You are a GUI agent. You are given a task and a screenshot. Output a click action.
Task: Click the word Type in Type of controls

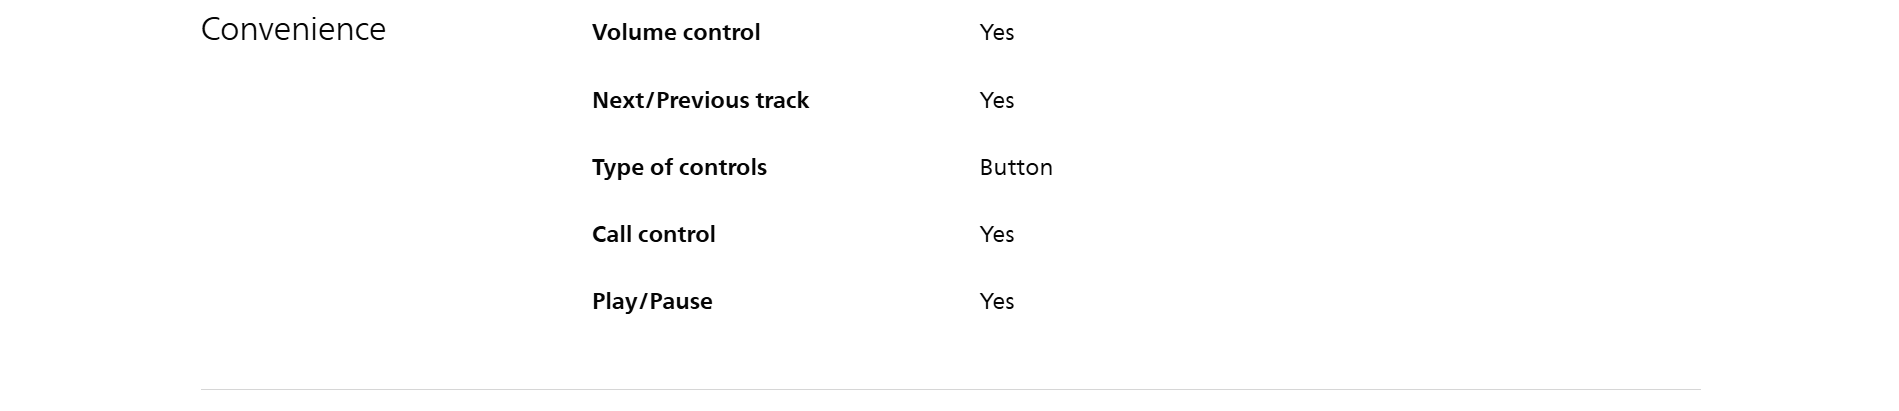[617, 168]
